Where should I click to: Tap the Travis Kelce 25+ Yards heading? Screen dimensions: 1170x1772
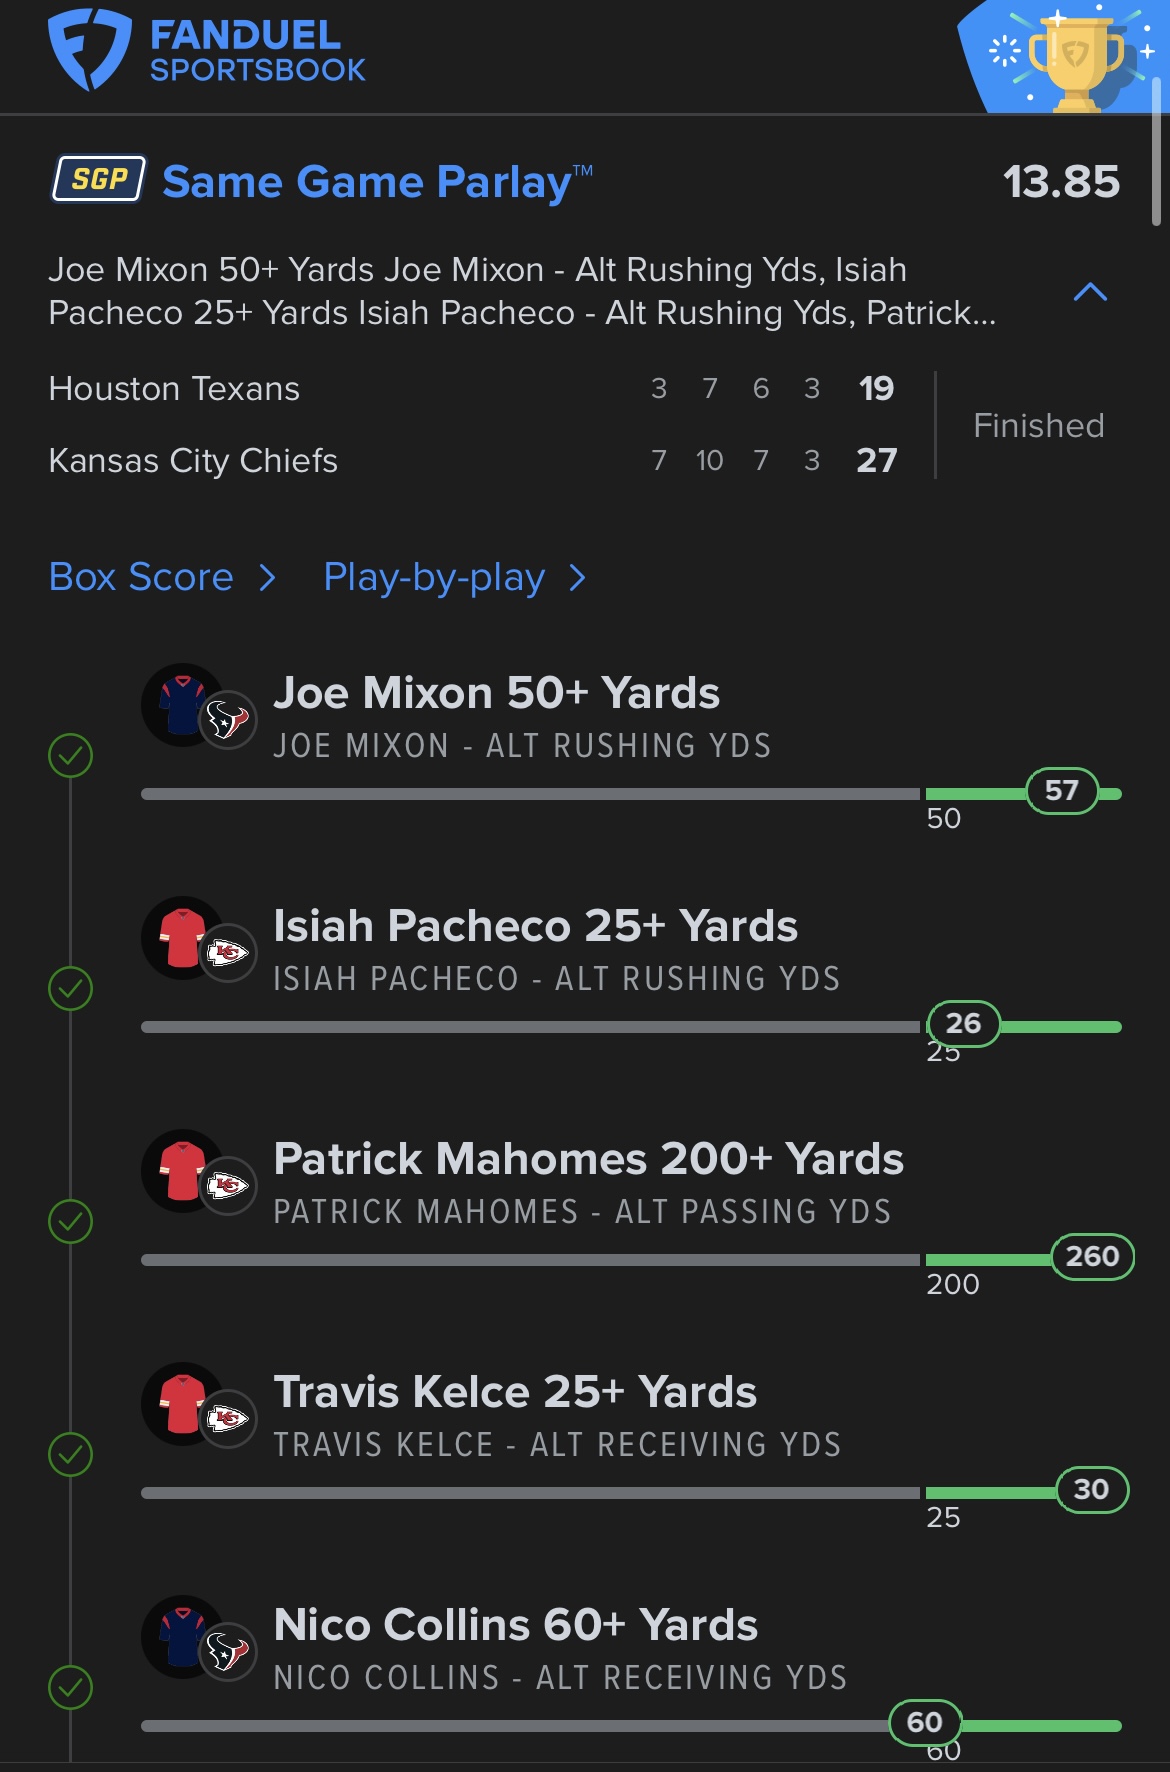click(515, 1392)
